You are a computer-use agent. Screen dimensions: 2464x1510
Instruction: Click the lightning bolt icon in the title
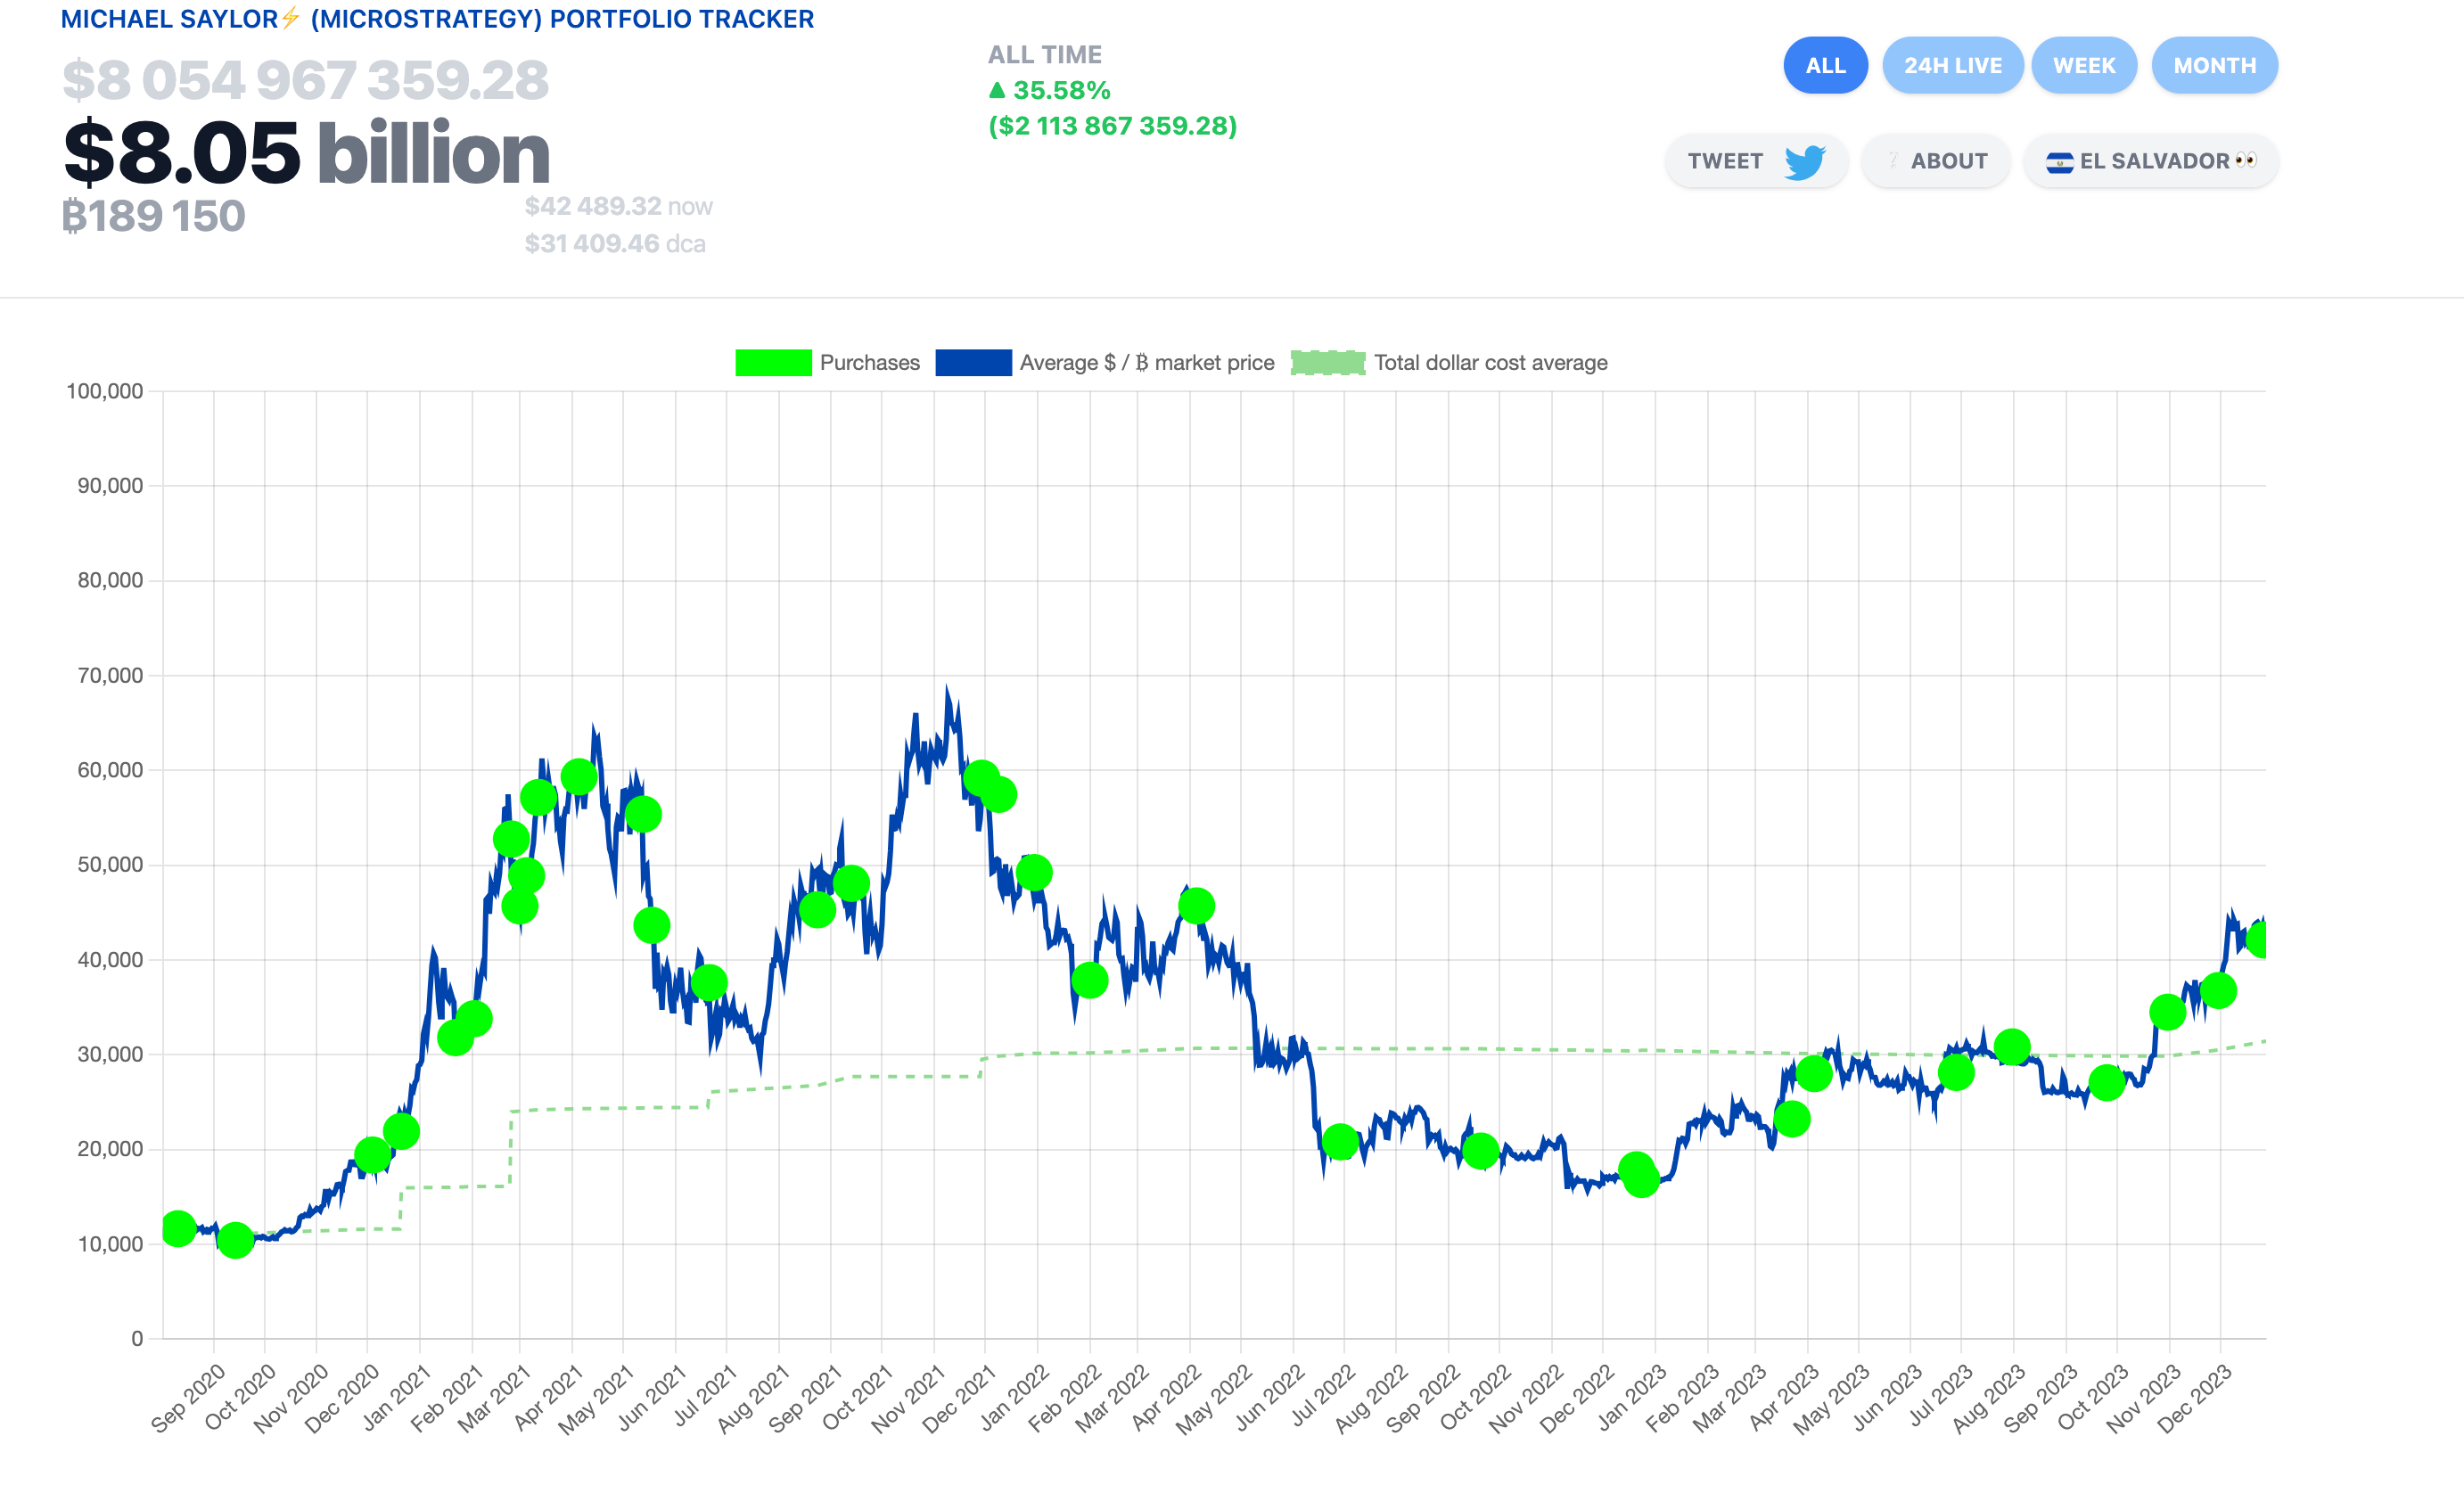[x=290, y=18]
